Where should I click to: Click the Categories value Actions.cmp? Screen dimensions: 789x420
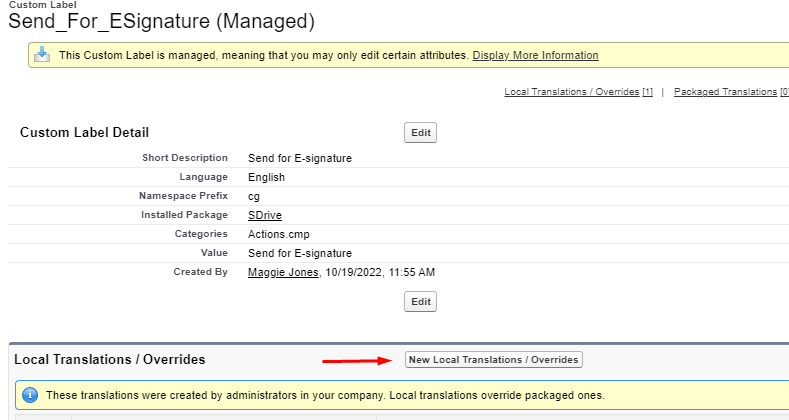280,234
